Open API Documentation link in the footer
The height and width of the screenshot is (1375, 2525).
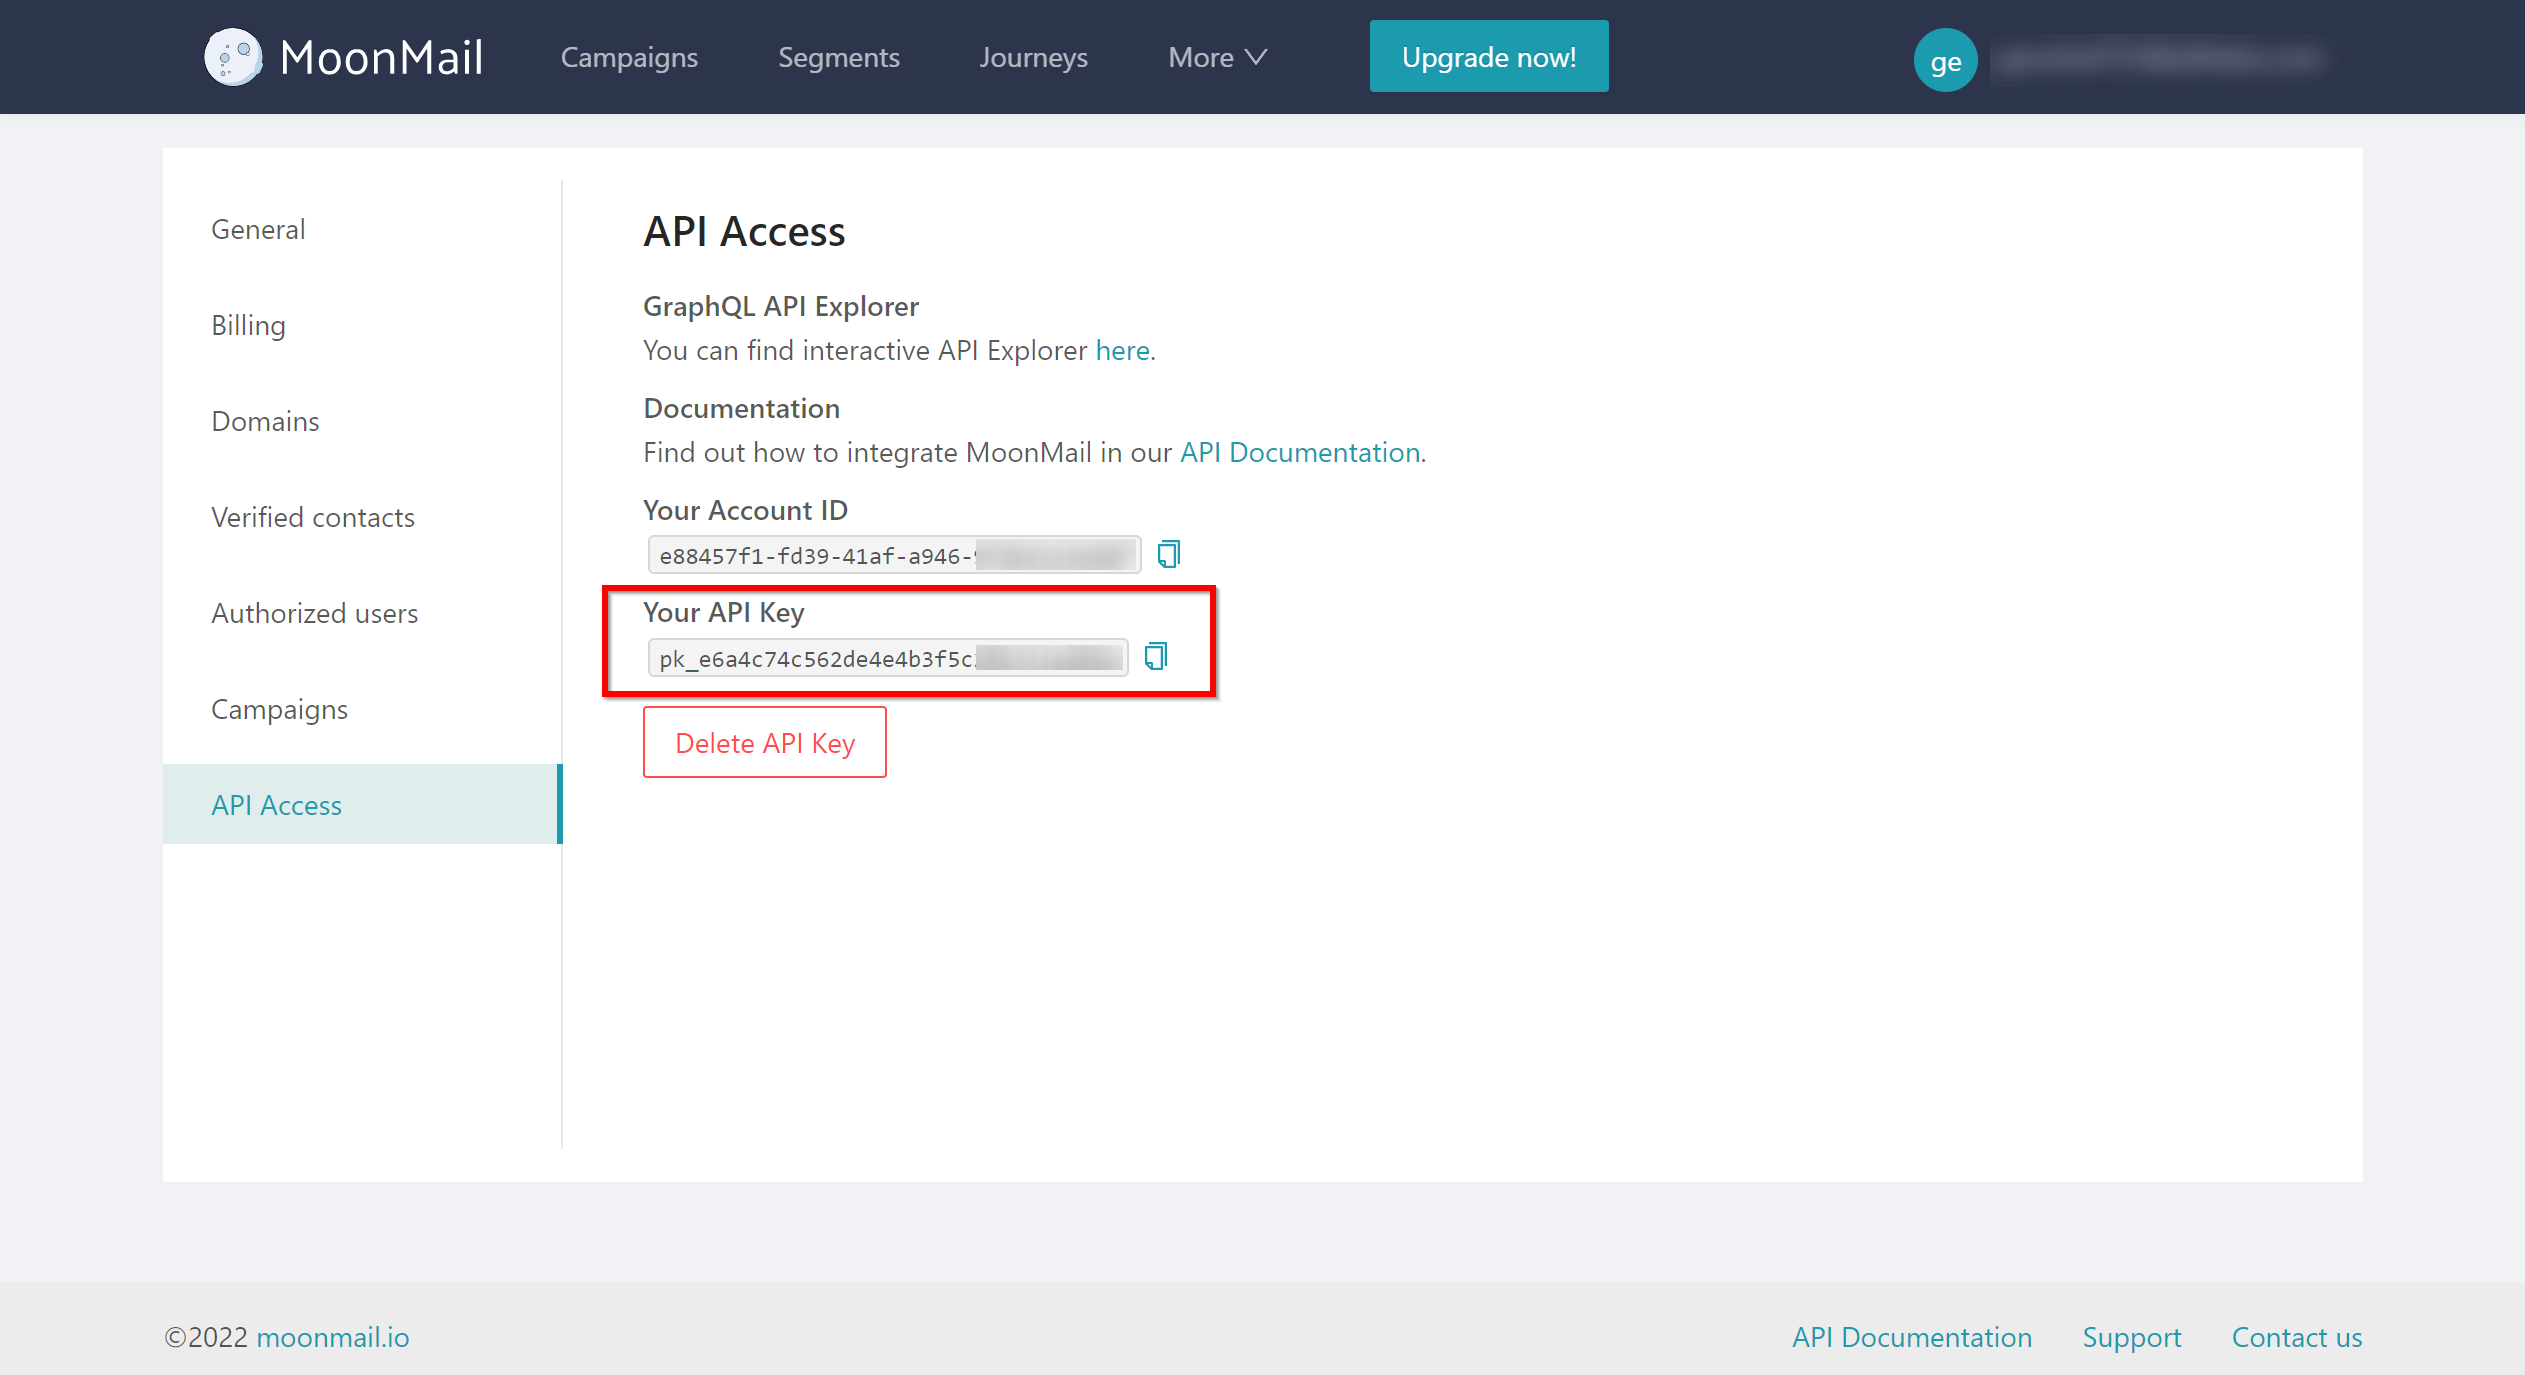[x=1911, y=1337]
